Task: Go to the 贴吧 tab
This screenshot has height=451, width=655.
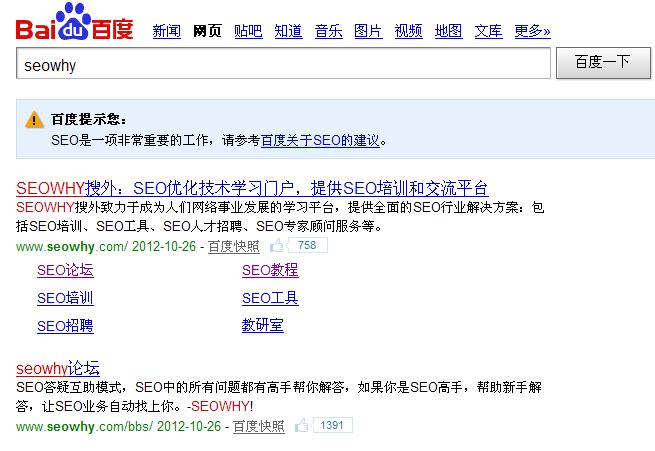Action: point(248,31)
